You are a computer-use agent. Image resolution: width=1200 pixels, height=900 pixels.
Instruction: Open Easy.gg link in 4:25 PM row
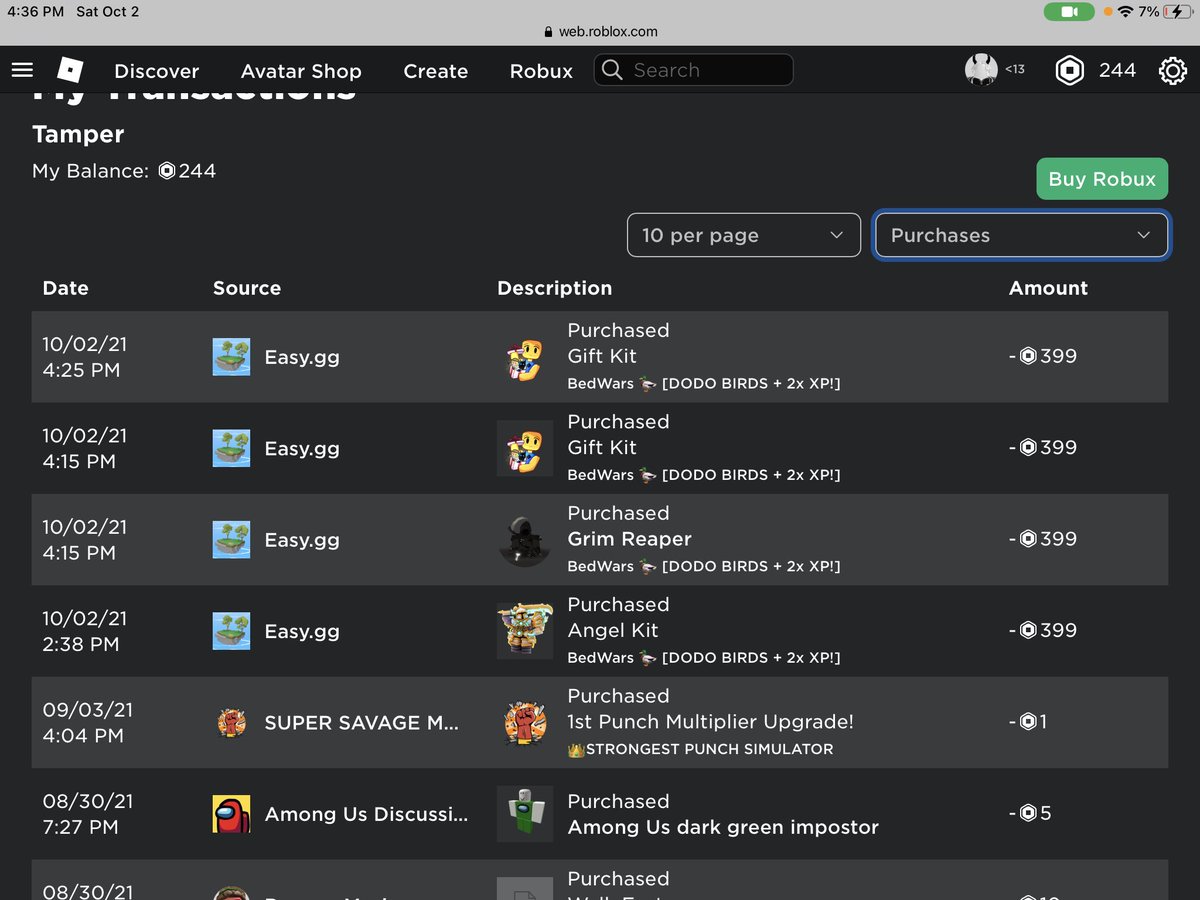(302, 357)
